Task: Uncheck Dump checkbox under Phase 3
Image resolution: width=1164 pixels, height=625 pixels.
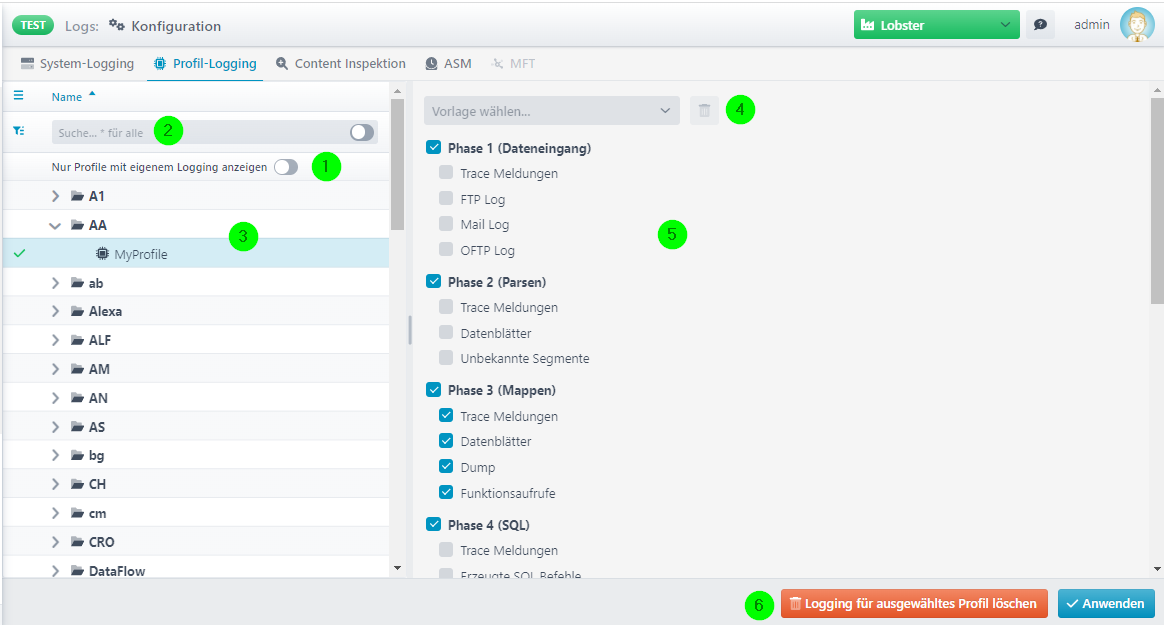Action: click(445, 466)
